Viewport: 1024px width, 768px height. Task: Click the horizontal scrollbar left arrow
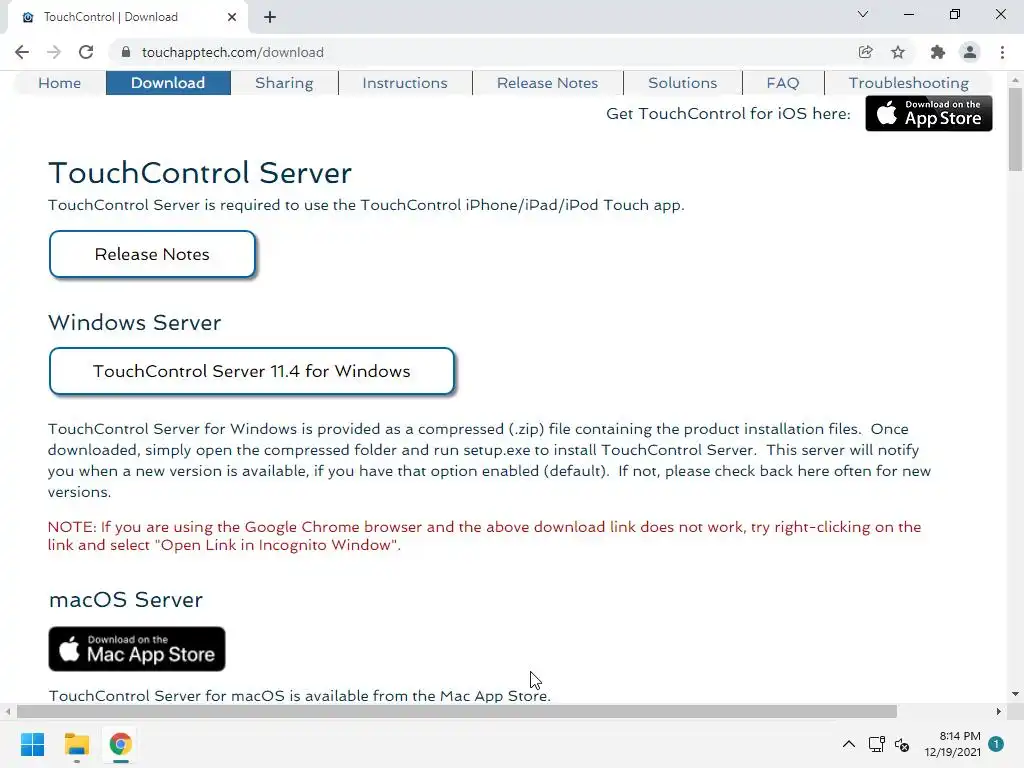tap(8, 711)
